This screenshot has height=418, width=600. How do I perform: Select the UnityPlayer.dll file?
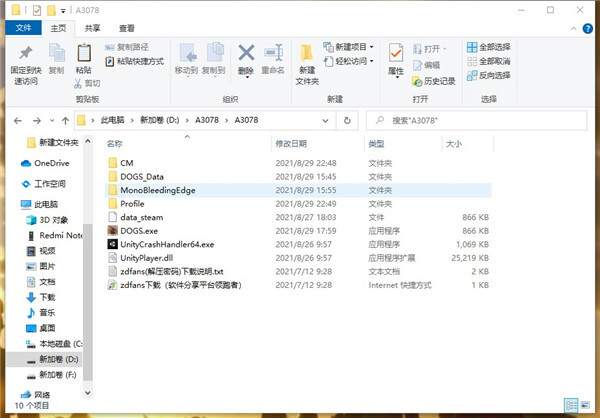298,258
